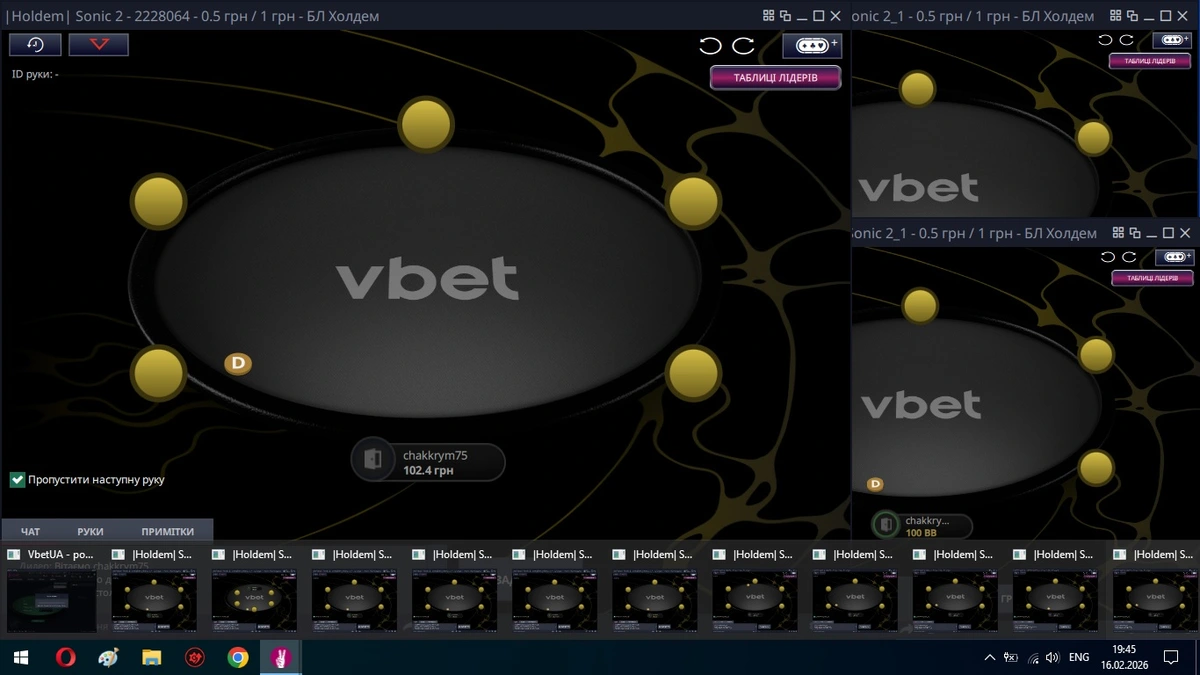1200x675 pixels.
Task: Select the ПРИМІТКИ tab
Action: pos(168,531)
